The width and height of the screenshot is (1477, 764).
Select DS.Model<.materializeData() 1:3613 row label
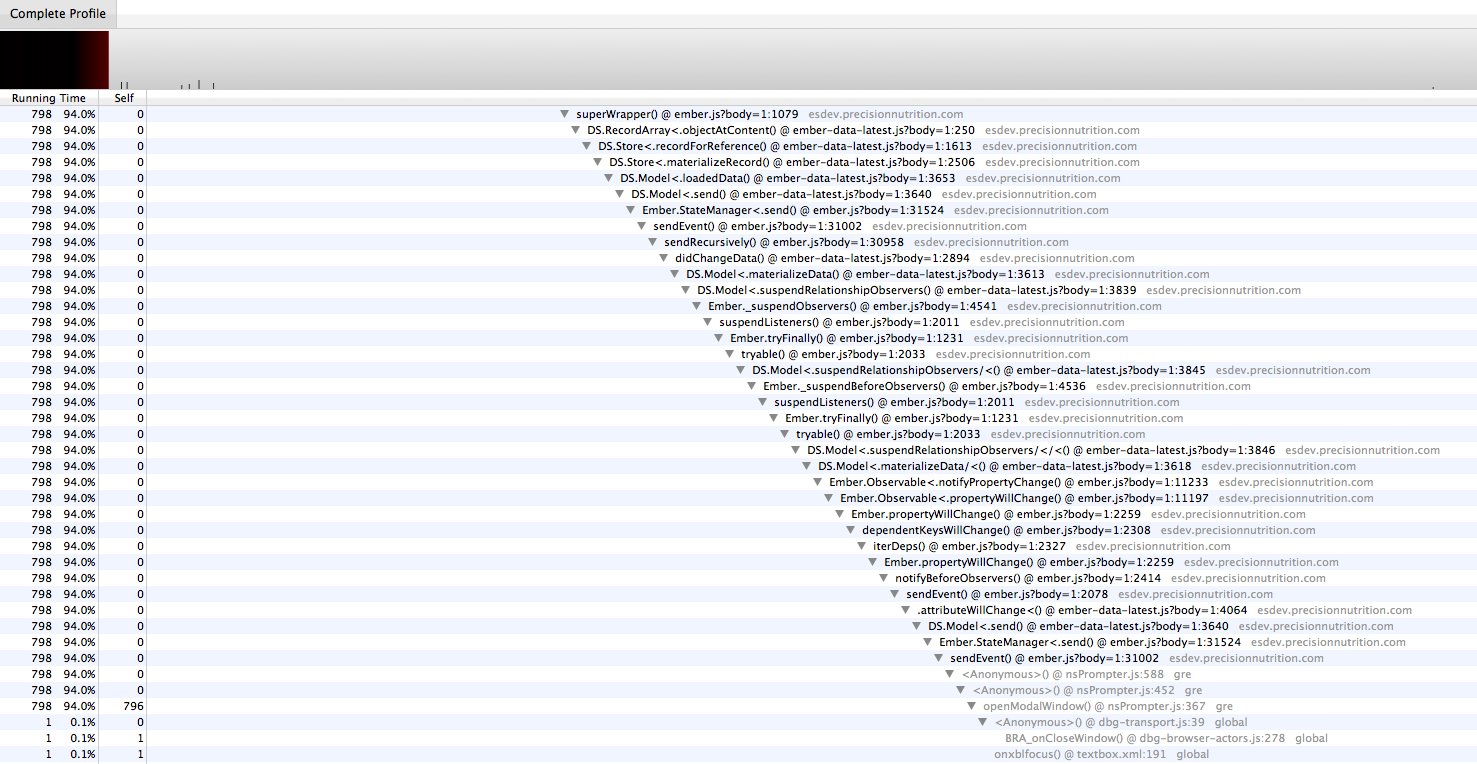(865, 274)
